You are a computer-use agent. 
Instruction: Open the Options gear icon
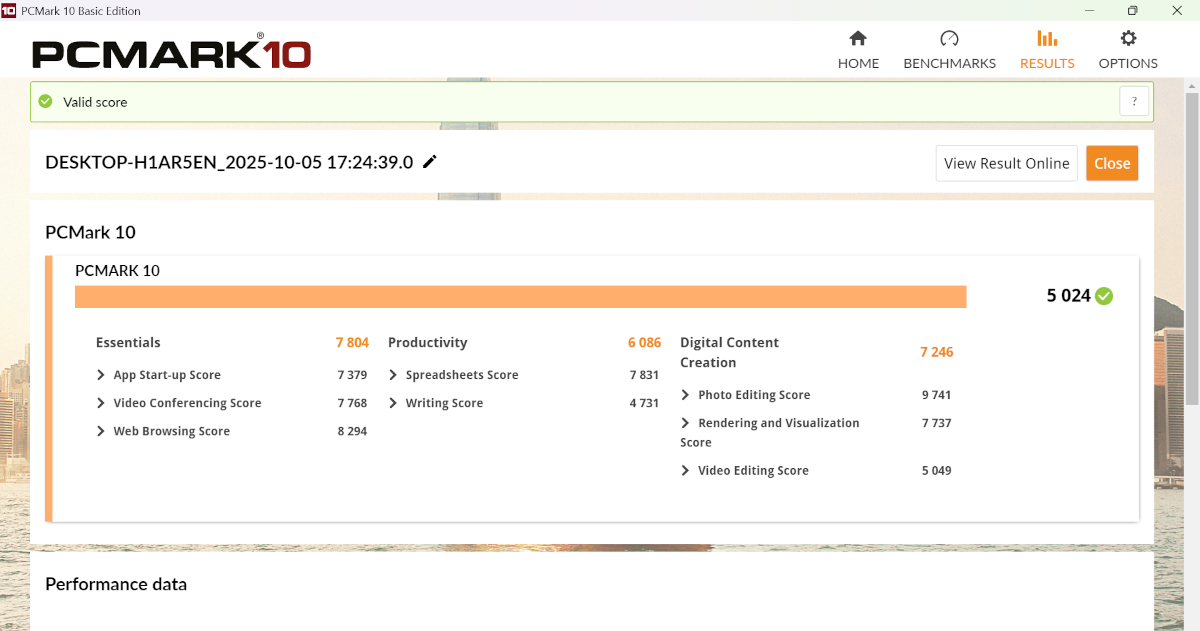tap(1128, 39)
